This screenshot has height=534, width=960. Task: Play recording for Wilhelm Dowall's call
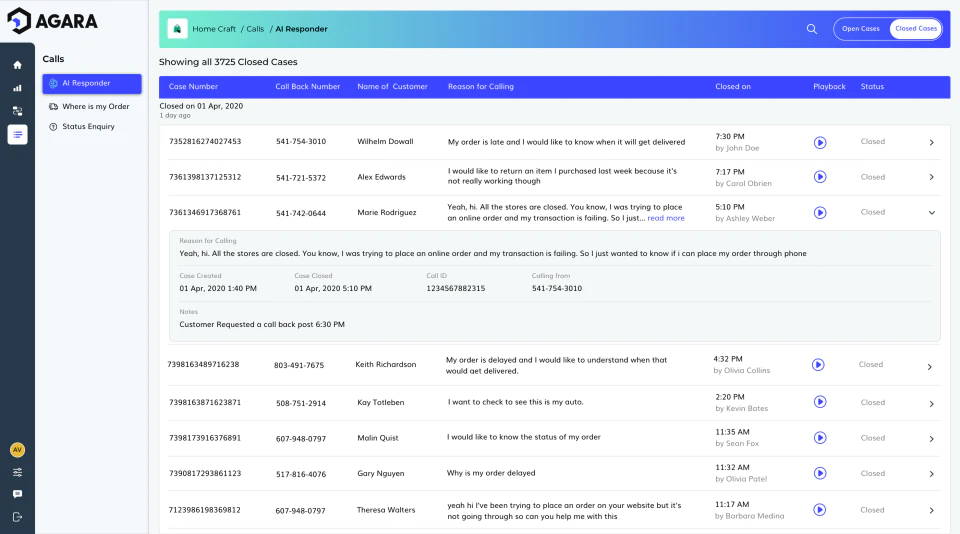click(x=820, y=143)
